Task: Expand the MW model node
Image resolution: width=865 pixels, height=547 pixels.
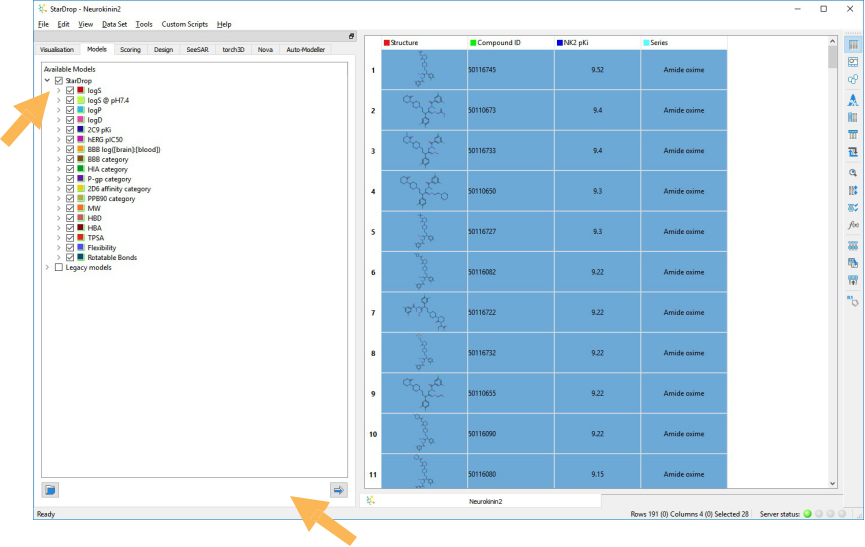Action: pos(58,208)
